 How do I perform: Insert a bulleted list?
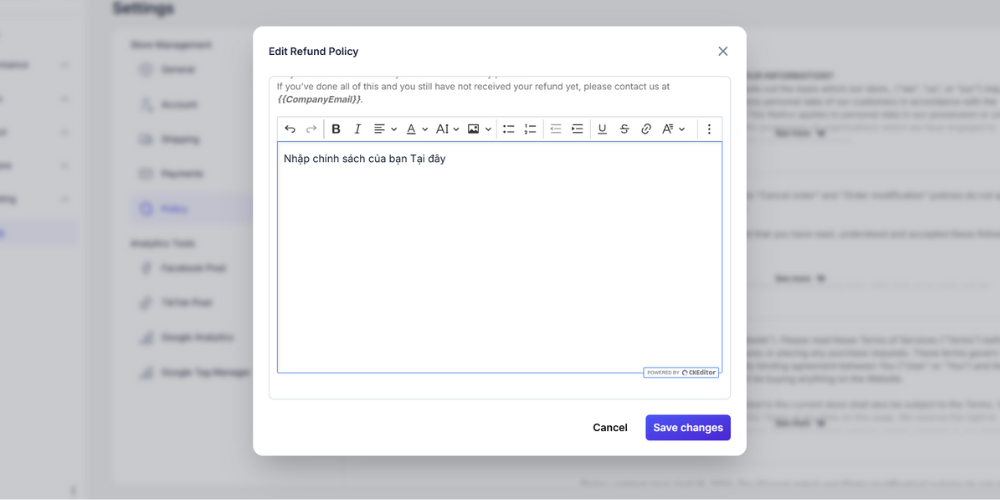pos(508,129)
